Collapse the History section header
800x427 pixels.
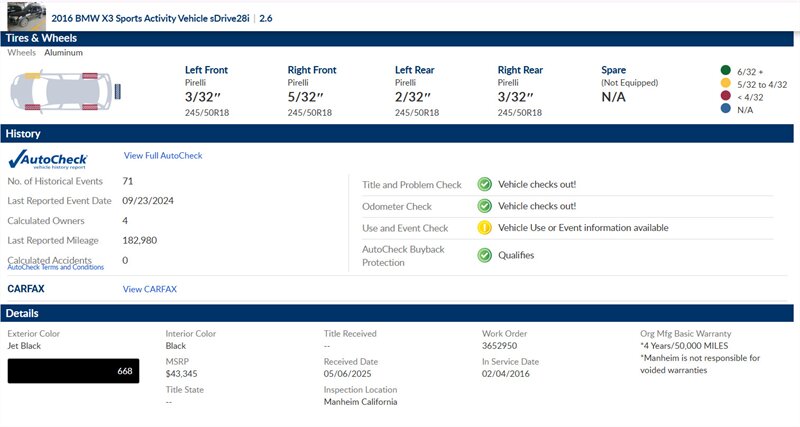[x=400, y=133]
